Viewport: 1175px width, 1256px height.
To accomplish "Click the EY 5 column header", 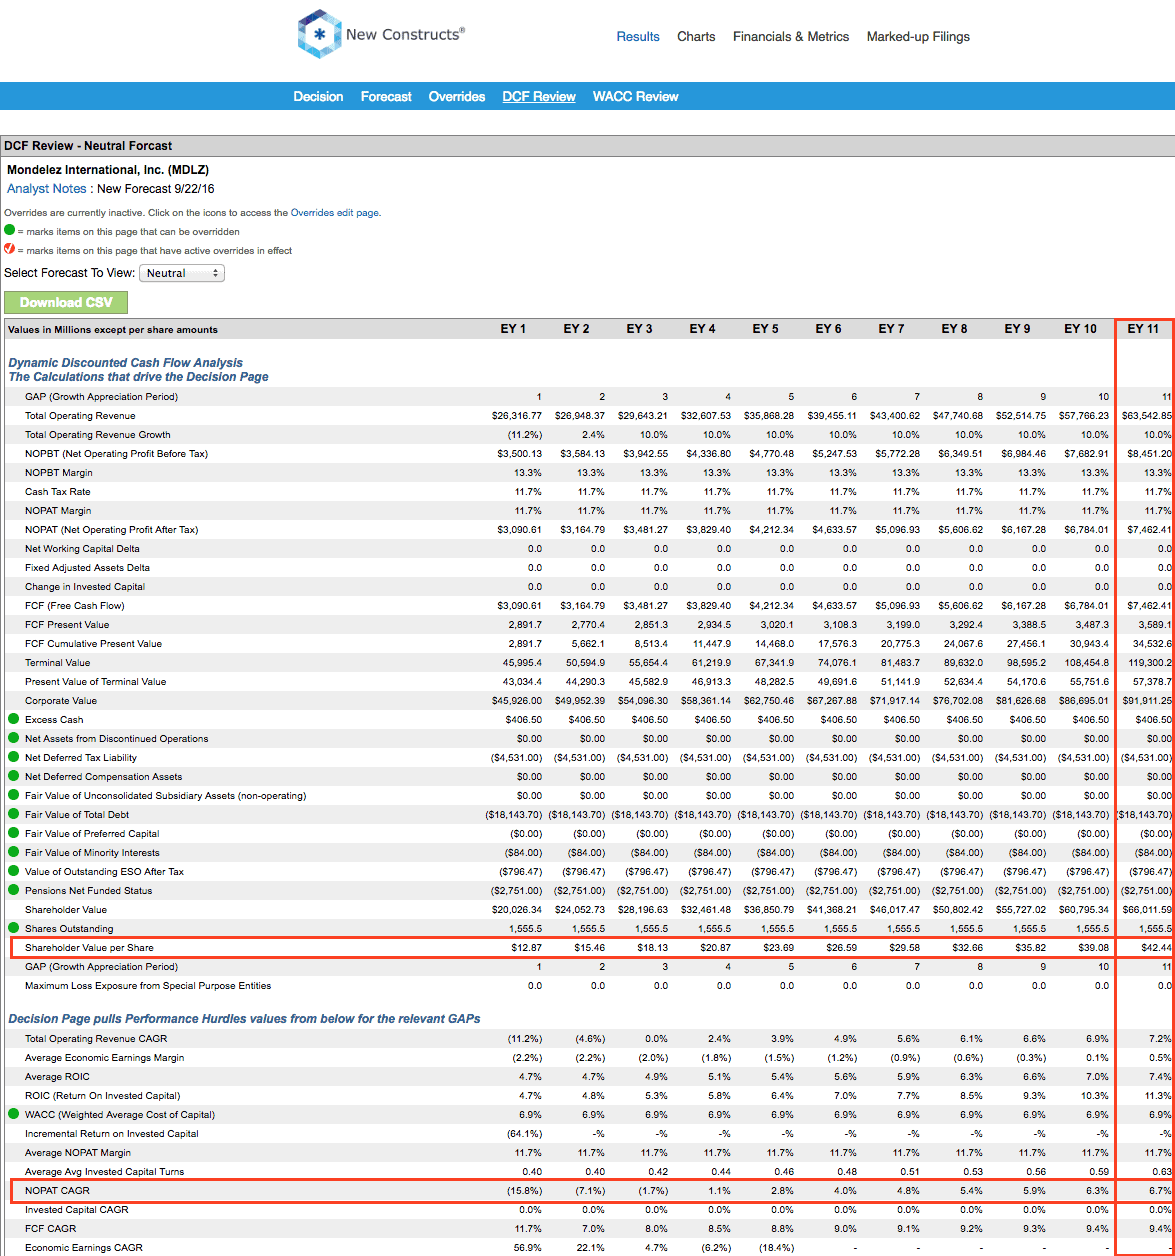I will 765,329.
